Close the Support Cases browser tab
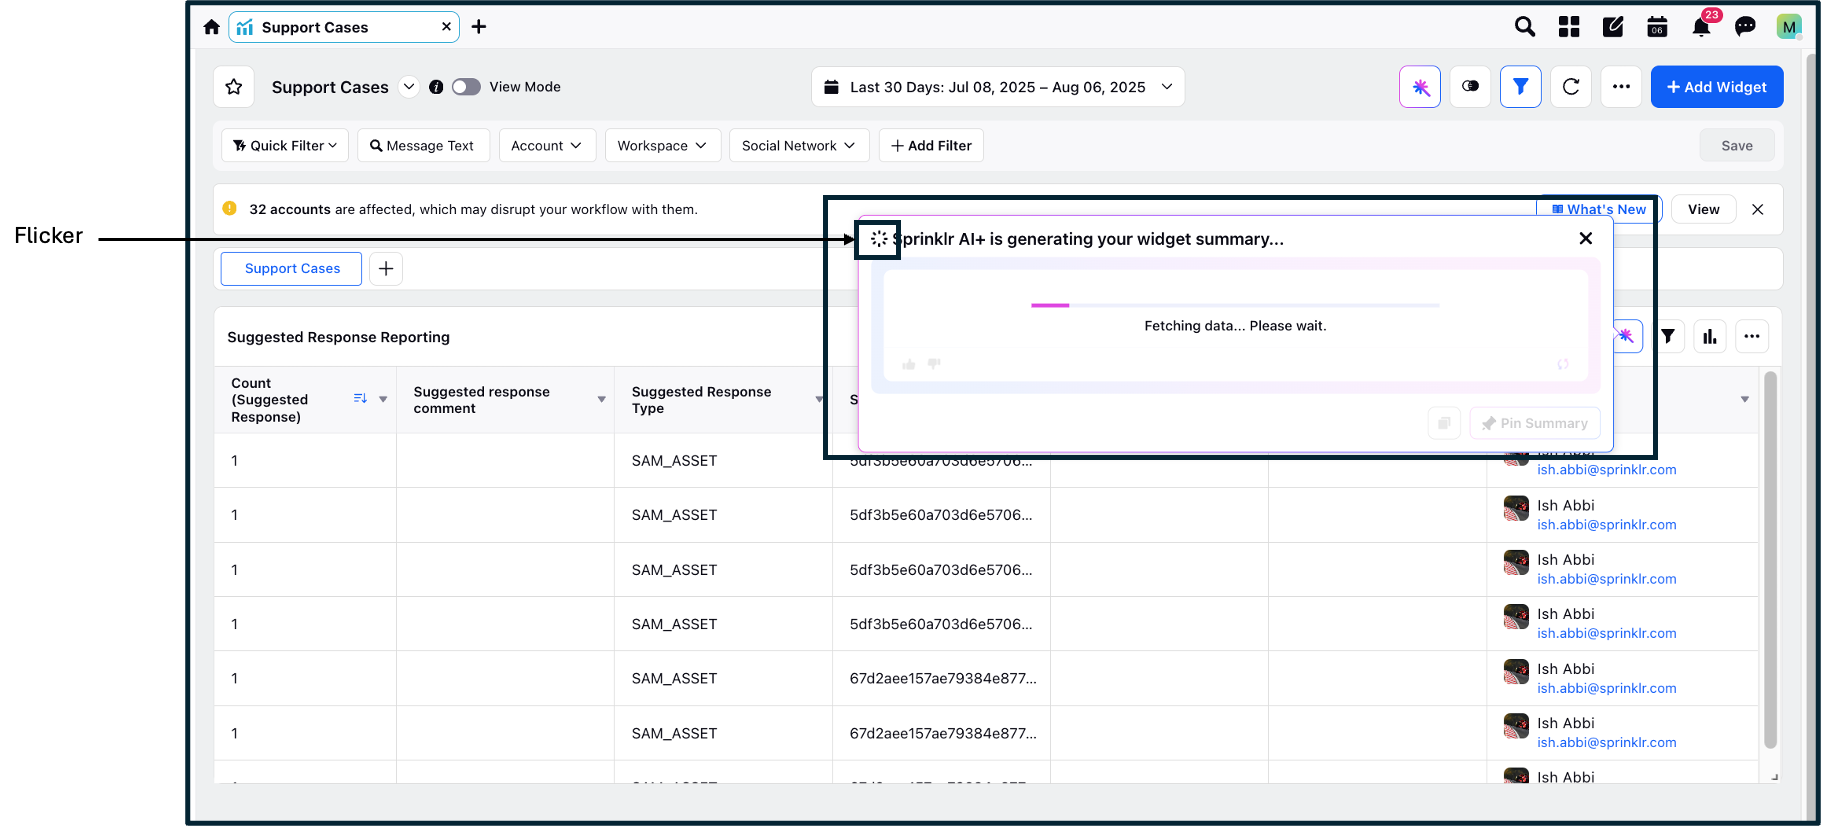Image resolution: width=1822 pixels, height=826 pixels. click(446, 27)
